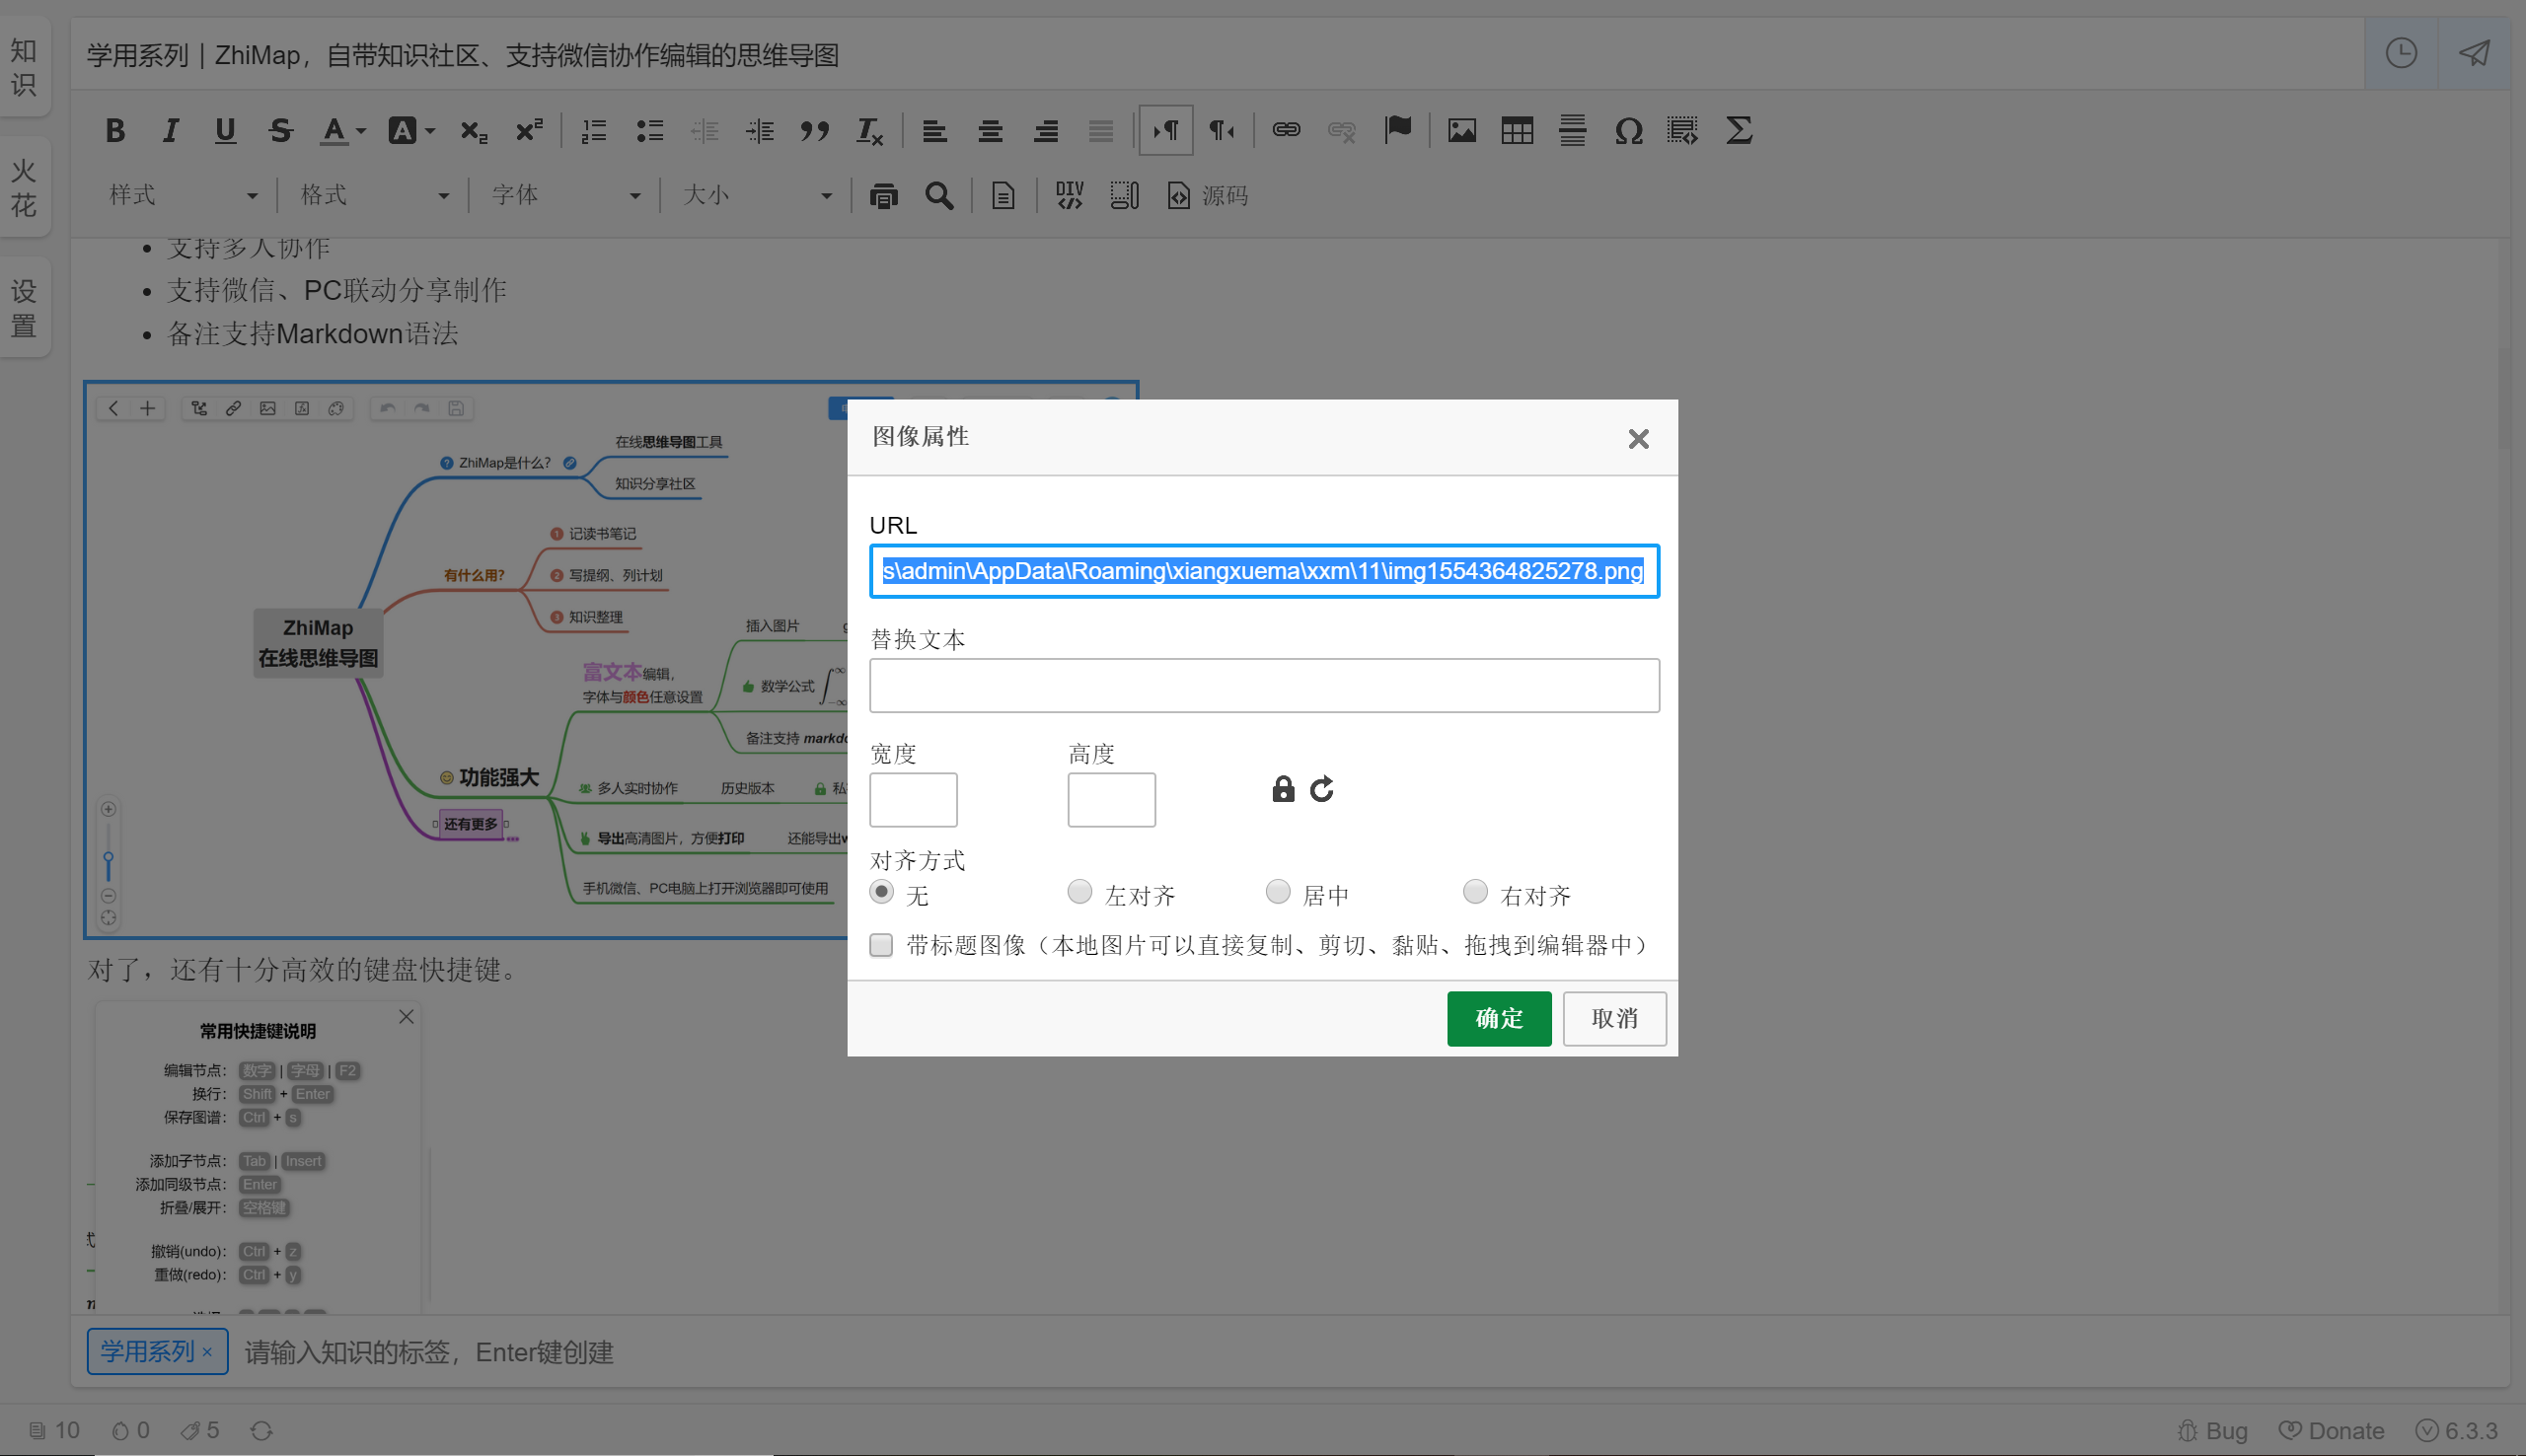Remove text formatting

tap(870, 131)
